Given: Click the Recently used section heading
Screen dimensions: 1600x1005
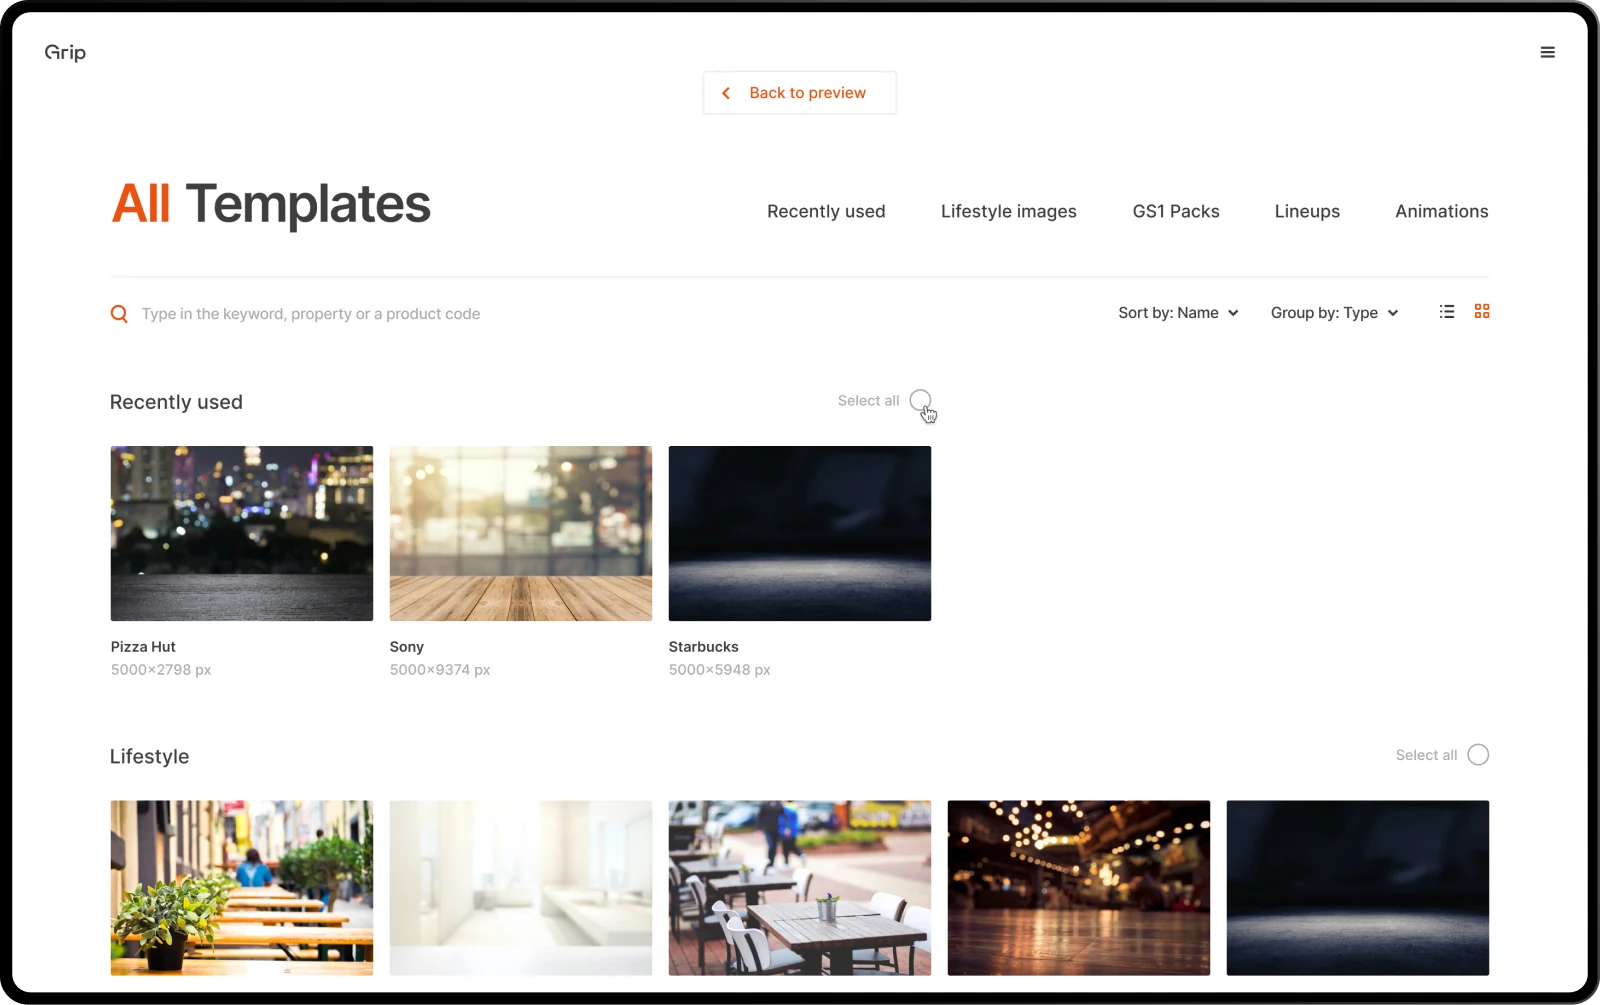Looking at the screenshot, I should [176, 402].
